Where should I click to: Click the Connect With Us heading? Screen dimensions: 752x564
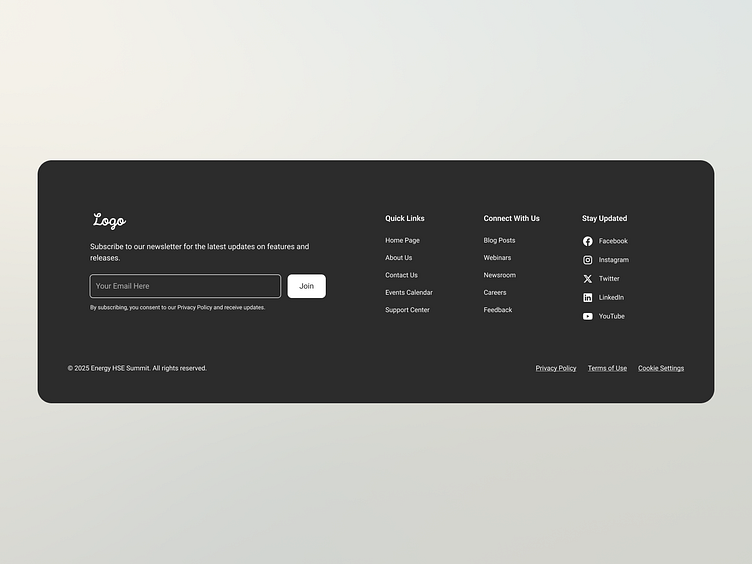[511, 218]
